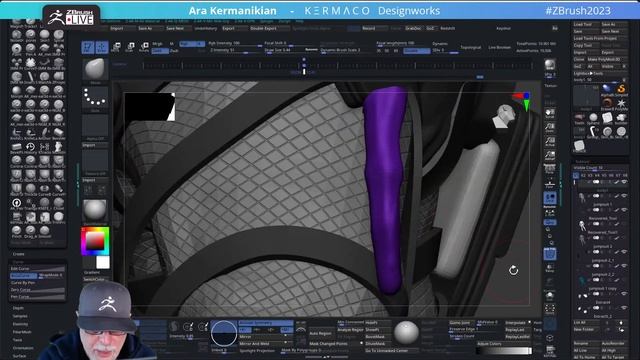
Task: Click the AAHalf icon
Action: click(x=550, y=156)
